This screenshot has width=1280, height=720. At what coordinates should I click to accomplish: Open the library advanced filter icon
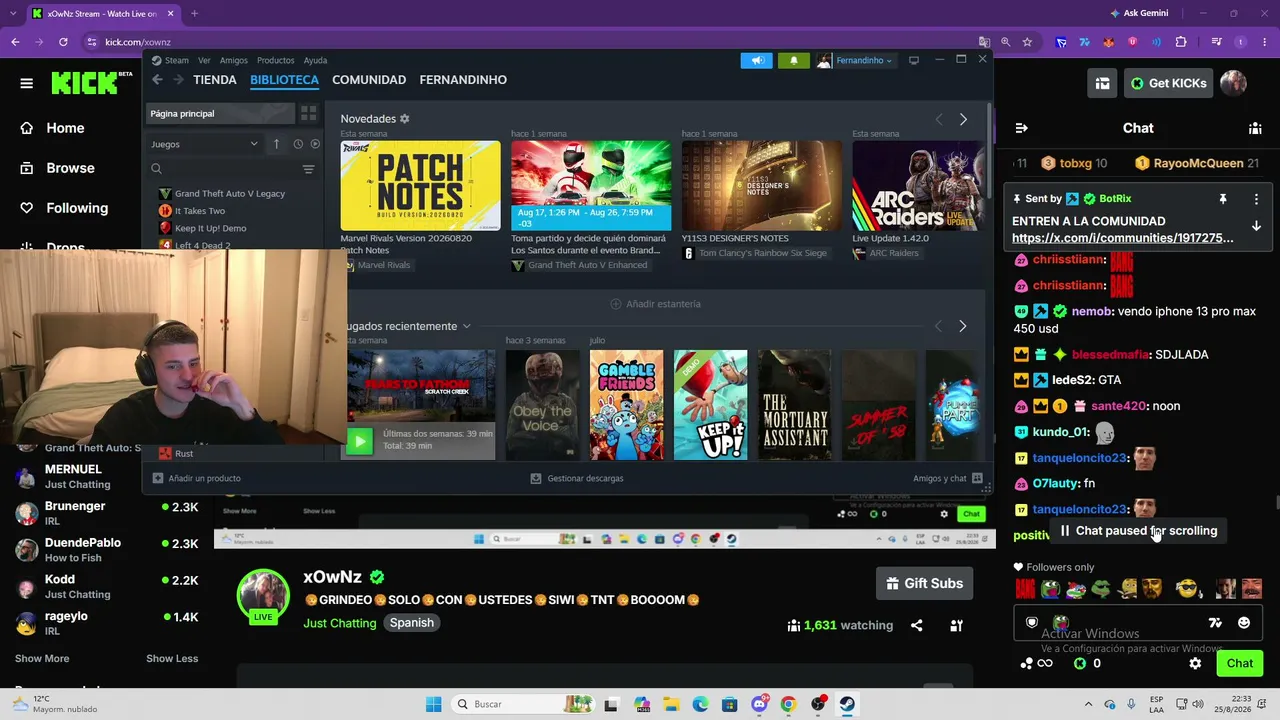(308, 169)
